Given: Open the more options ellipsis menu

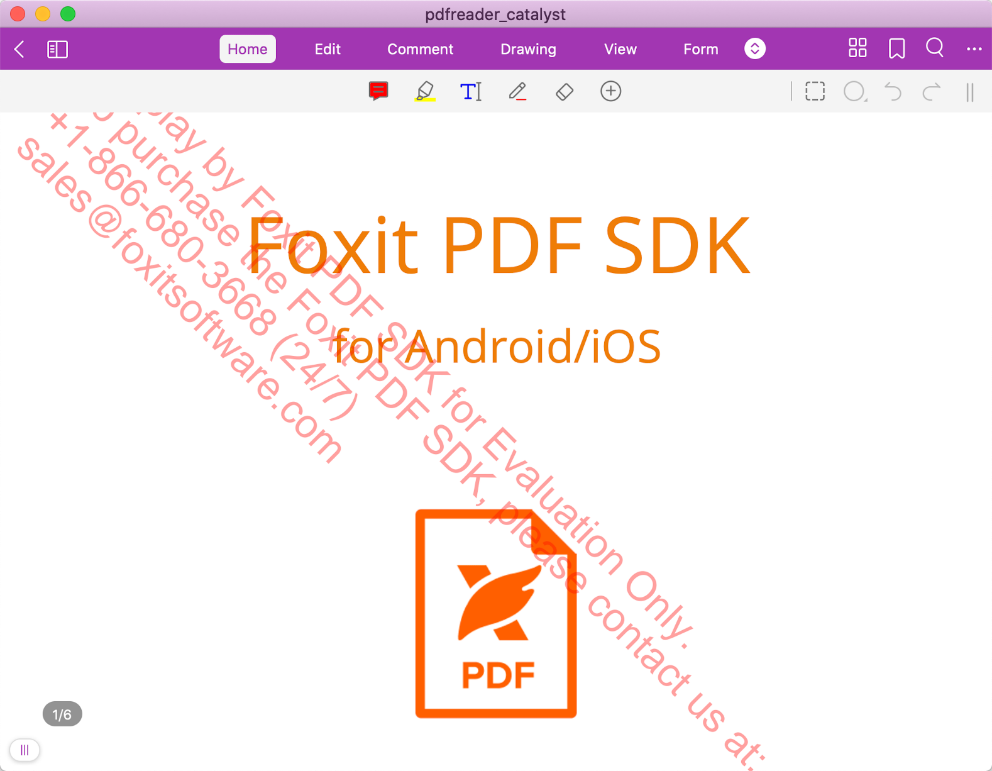Looking at the screenshot, I should pyautogui.click(x=974, y=49).
